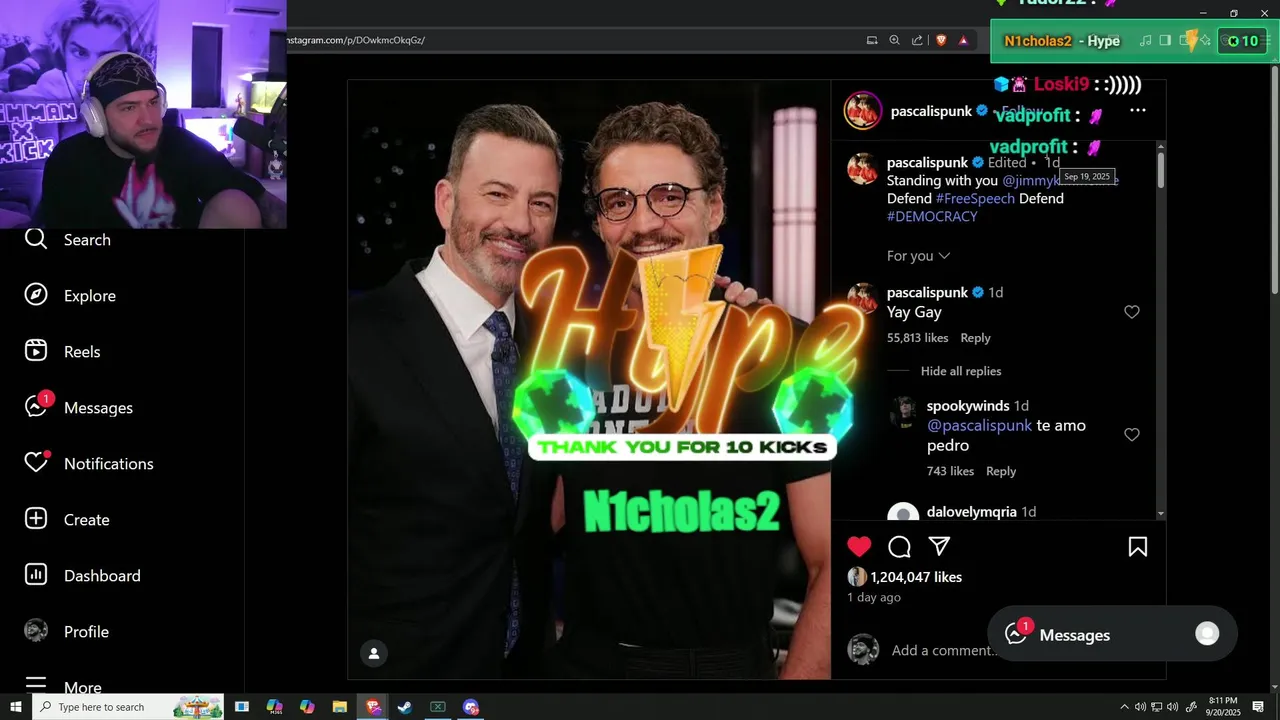Image resolution: width=1280 pixels, height=720 pixels.
Task: Open Profile in the sidebar
Action: point(67,632)
